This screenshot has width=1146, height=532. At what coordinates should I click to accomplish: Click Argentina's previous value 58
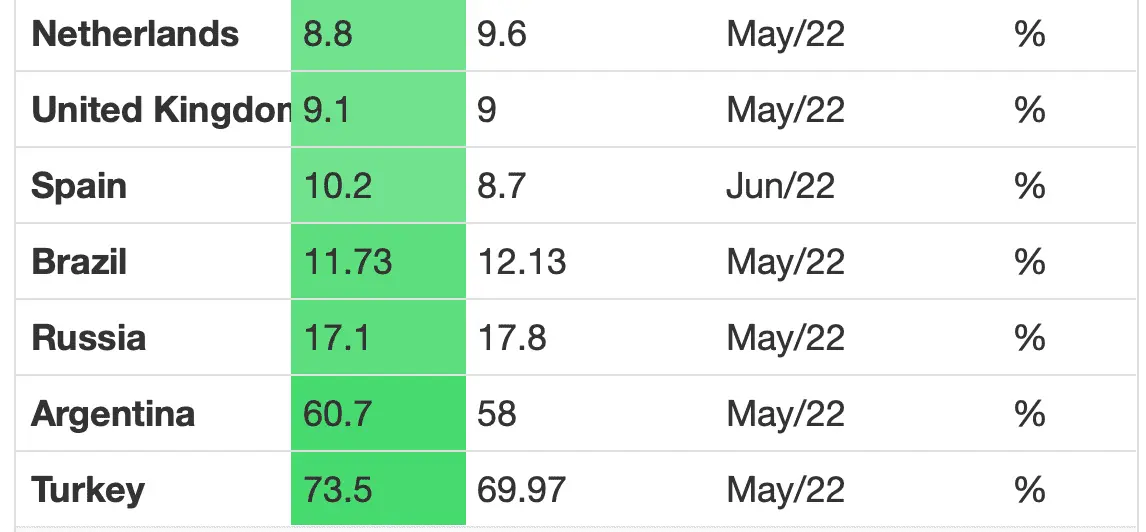click(497, 414)
